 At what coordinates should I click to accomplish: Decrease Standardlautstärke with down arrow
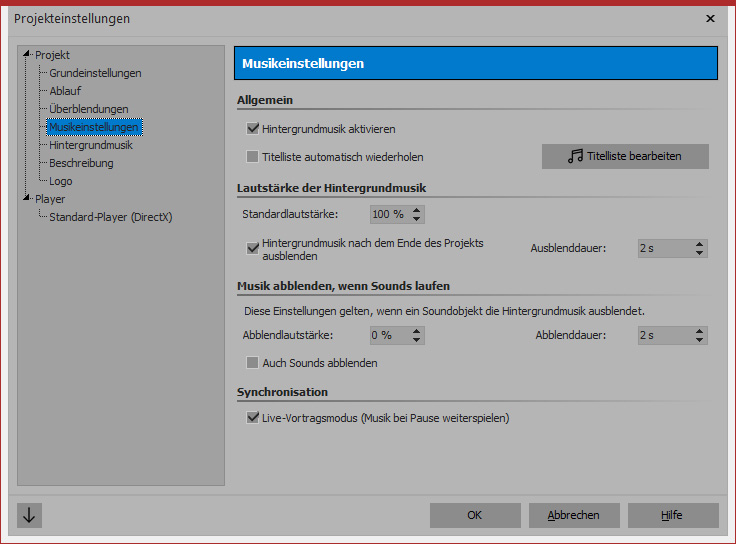coord(416,219)
